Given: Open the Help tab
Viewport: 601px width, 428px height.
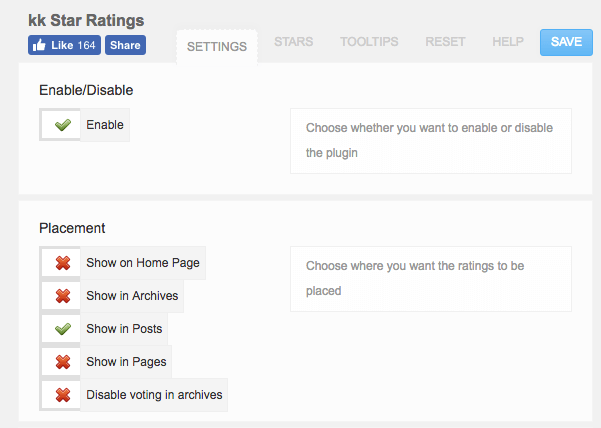Looking at the screenshot, I should pos(508,42).
